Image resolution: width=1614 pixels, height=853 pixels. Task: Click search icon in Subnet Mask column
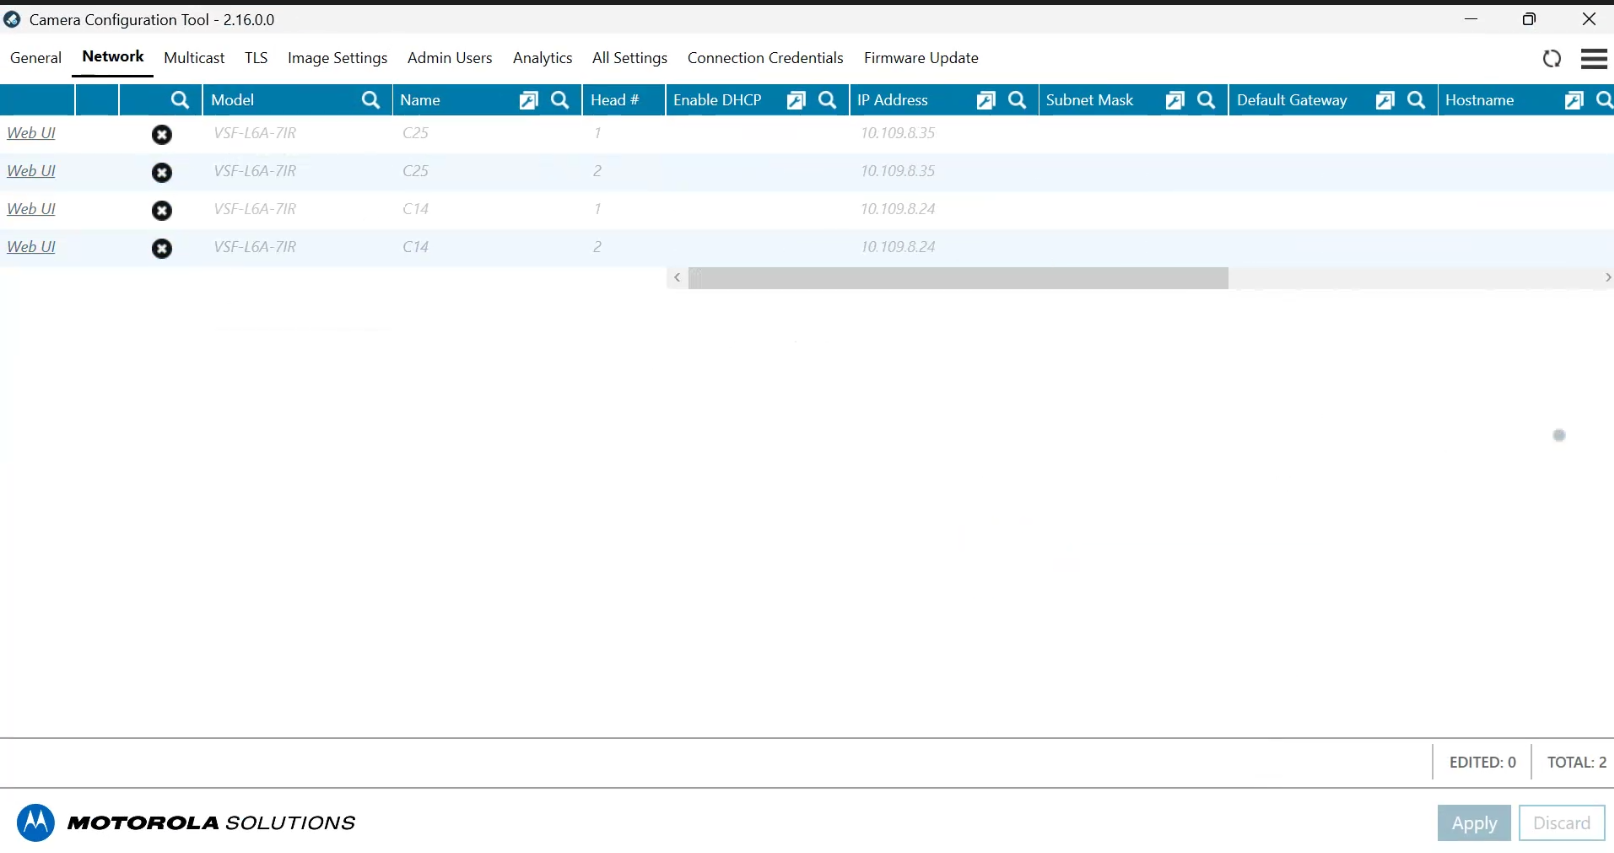click(x=1206, y=100)
